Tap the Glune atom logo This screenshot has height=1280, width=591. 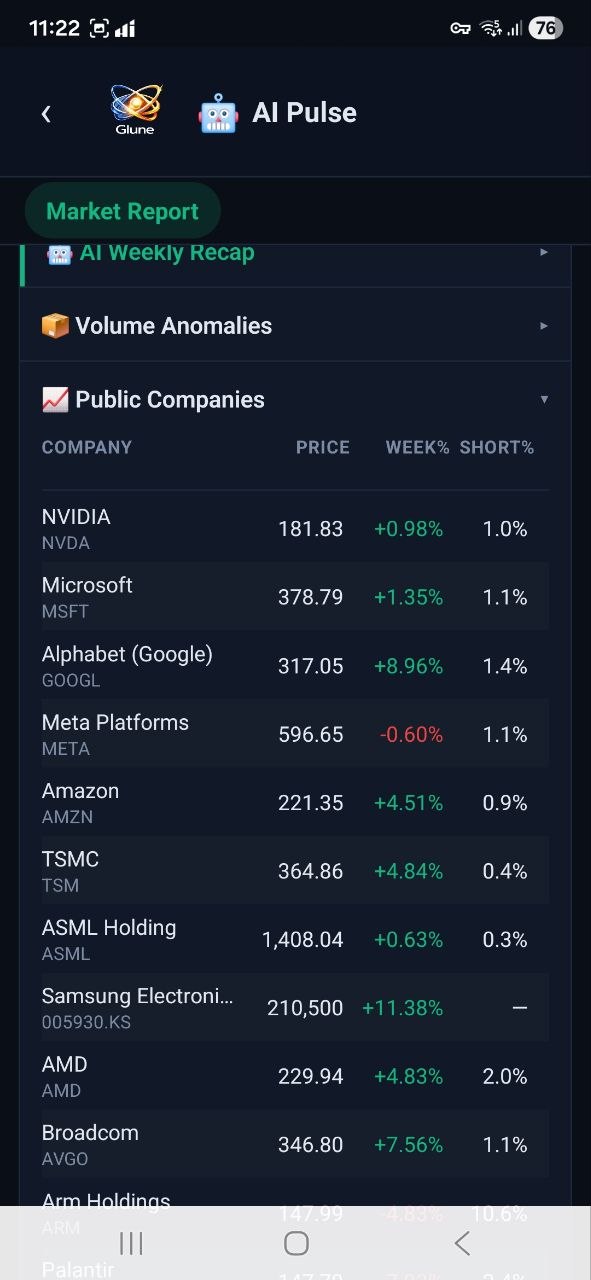tap(134, 106)
